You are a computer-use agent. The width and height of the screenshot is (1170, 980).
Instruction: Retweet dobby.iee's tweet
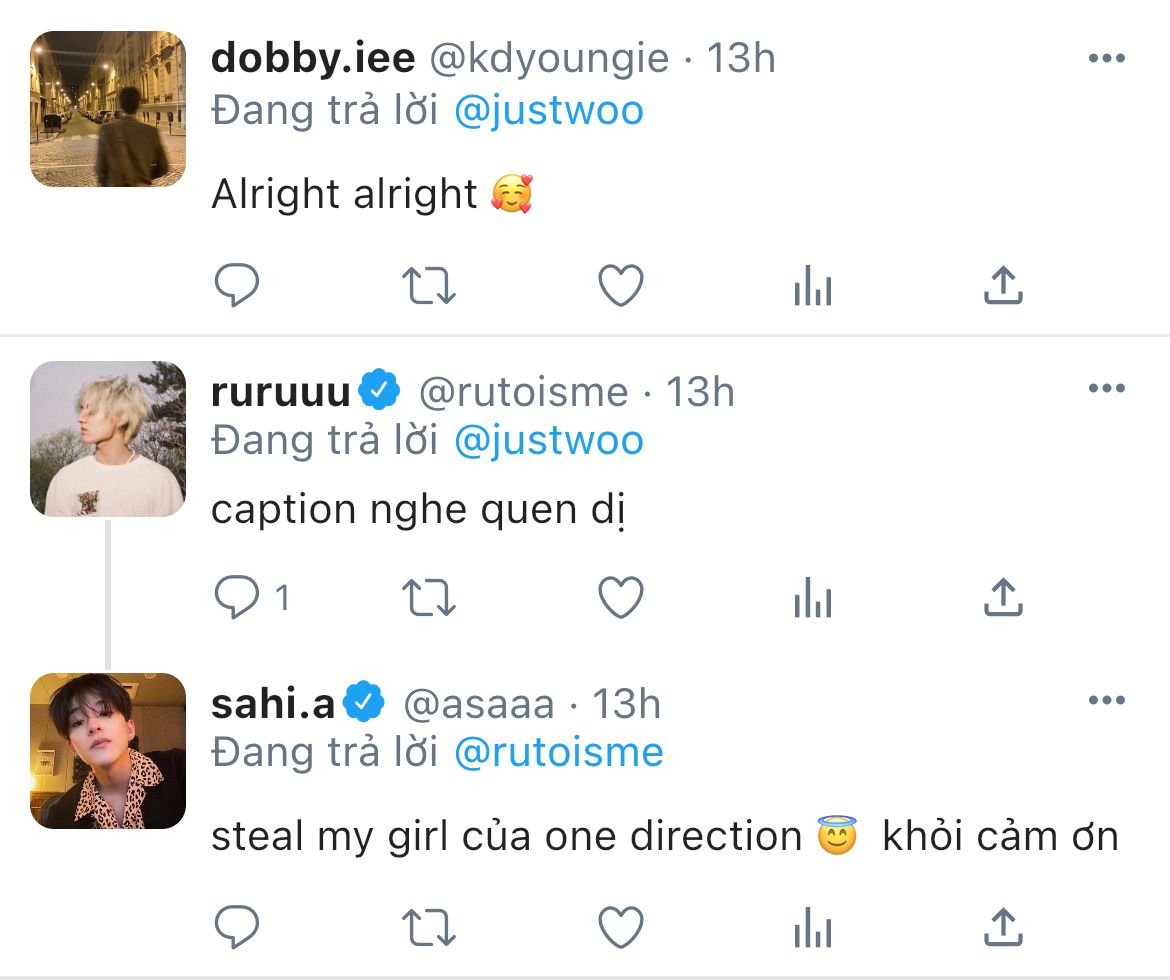[x=429, y=286]
